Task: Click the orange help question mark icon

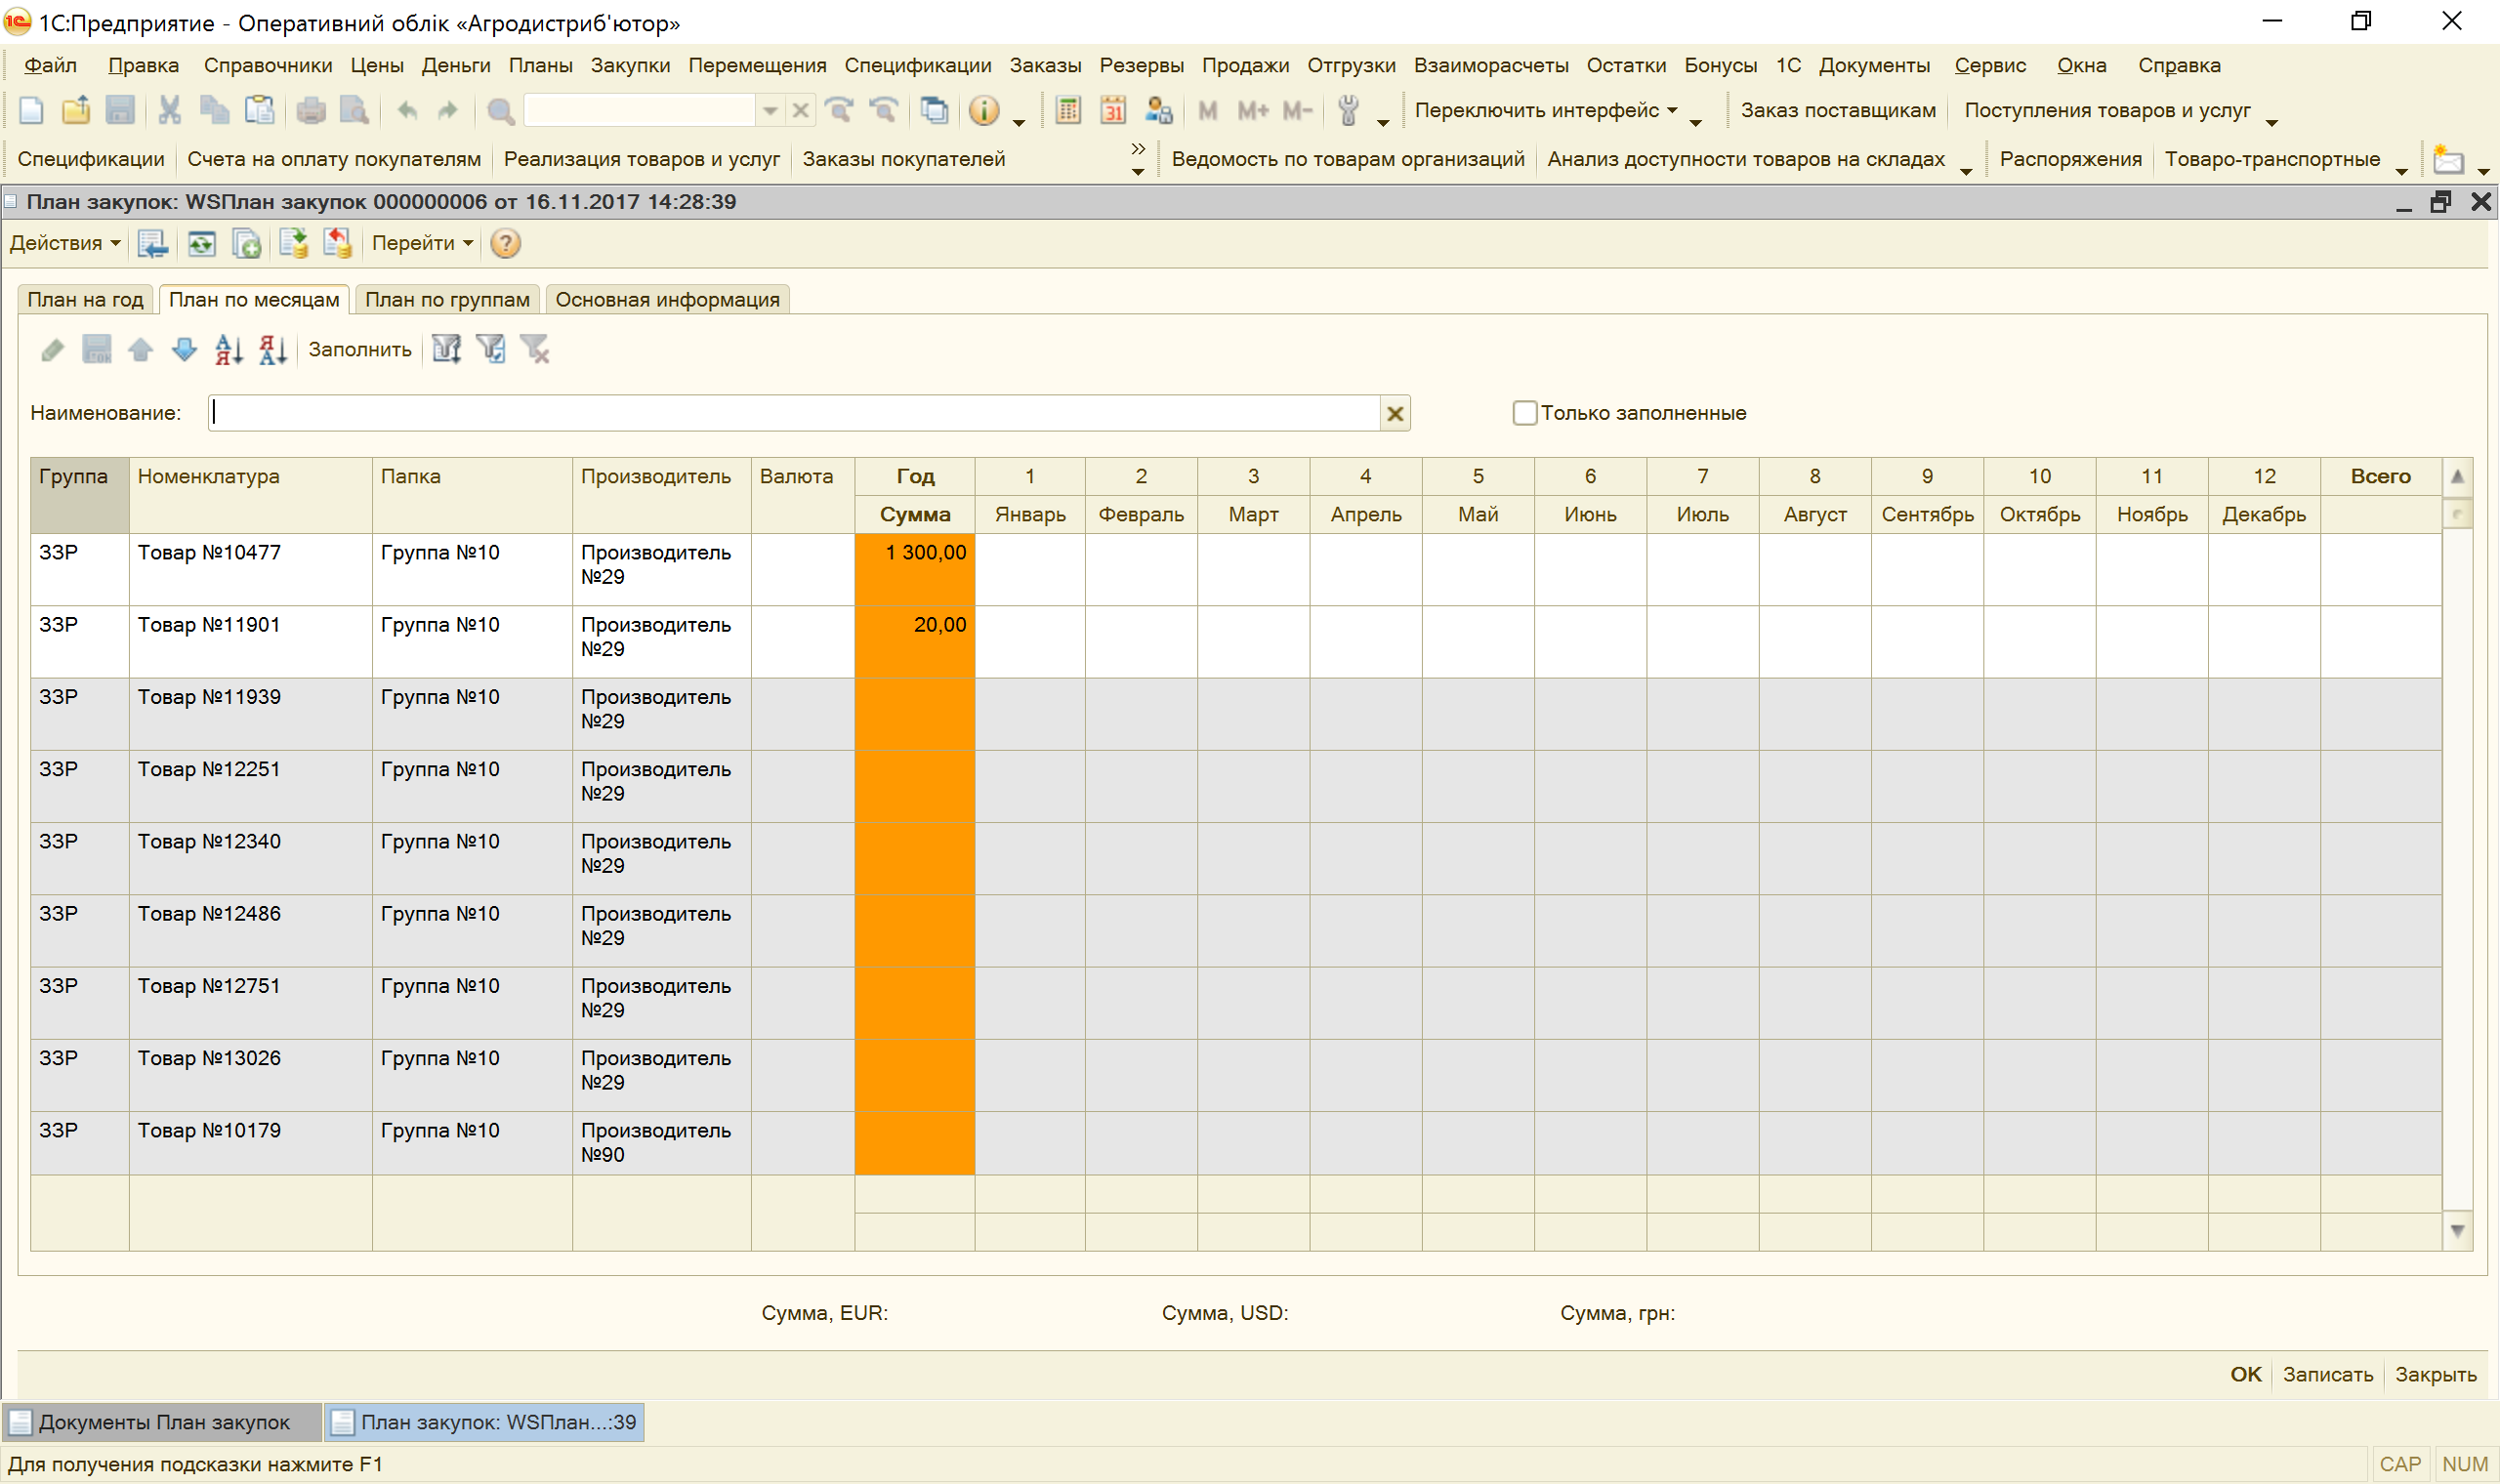Action: point(506,243)
